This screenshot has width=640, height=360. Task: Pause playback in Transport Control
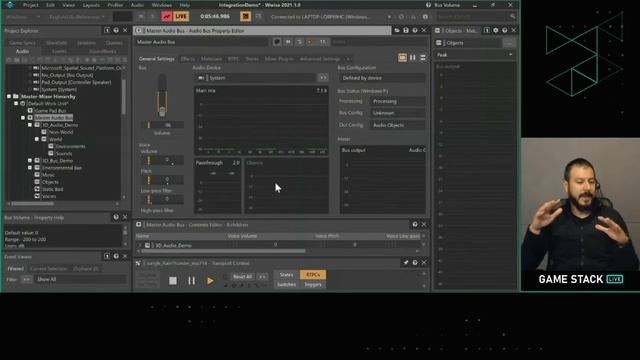coord(191,281)
